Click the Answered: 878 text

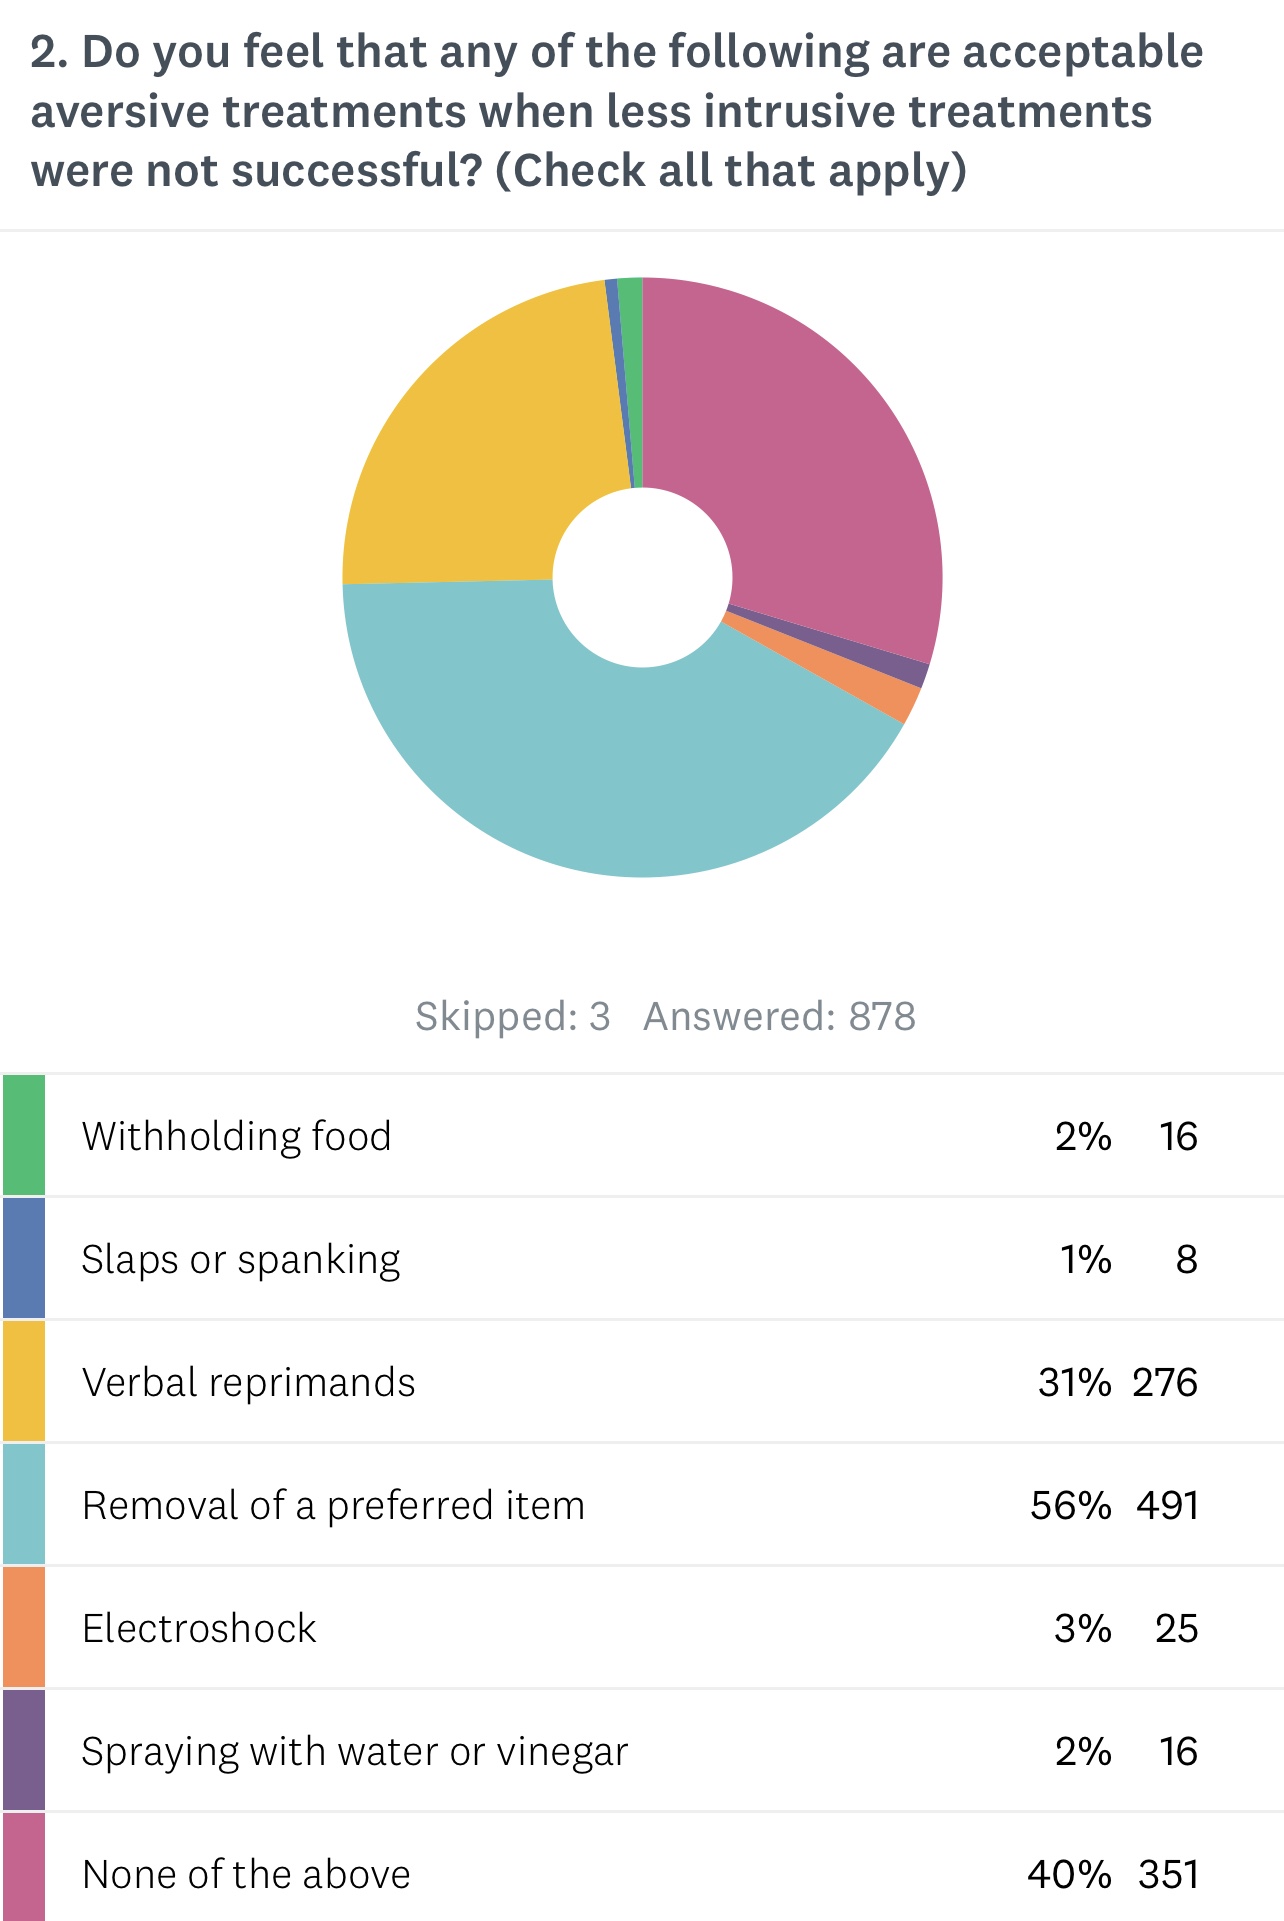tap(779, 1016)
